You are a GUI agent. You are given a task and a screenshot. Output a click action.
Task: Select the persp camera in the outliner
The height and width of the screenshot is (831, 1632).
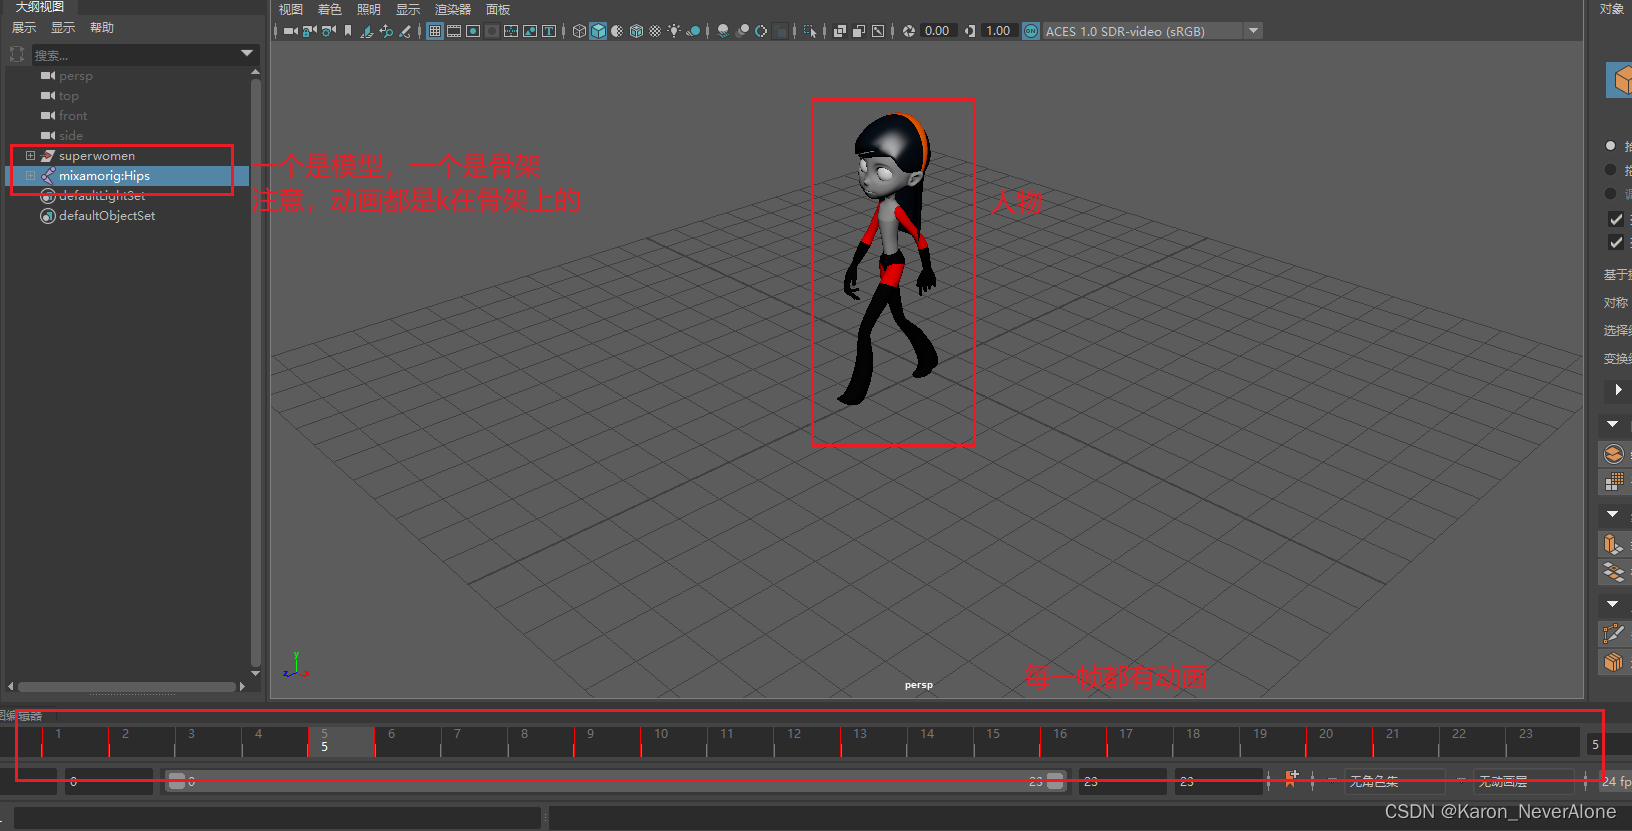(x=75, y=76)
